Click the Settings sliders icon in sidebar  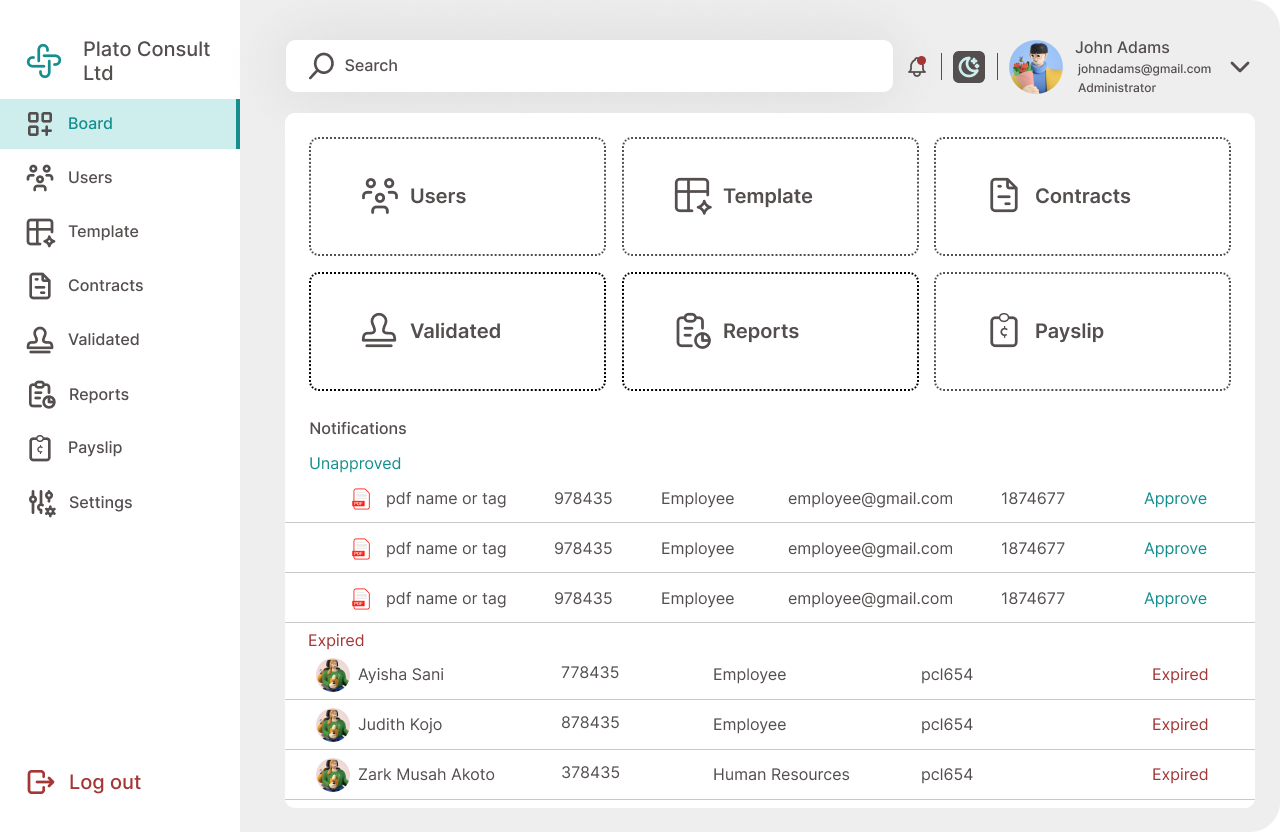[41, 502]
